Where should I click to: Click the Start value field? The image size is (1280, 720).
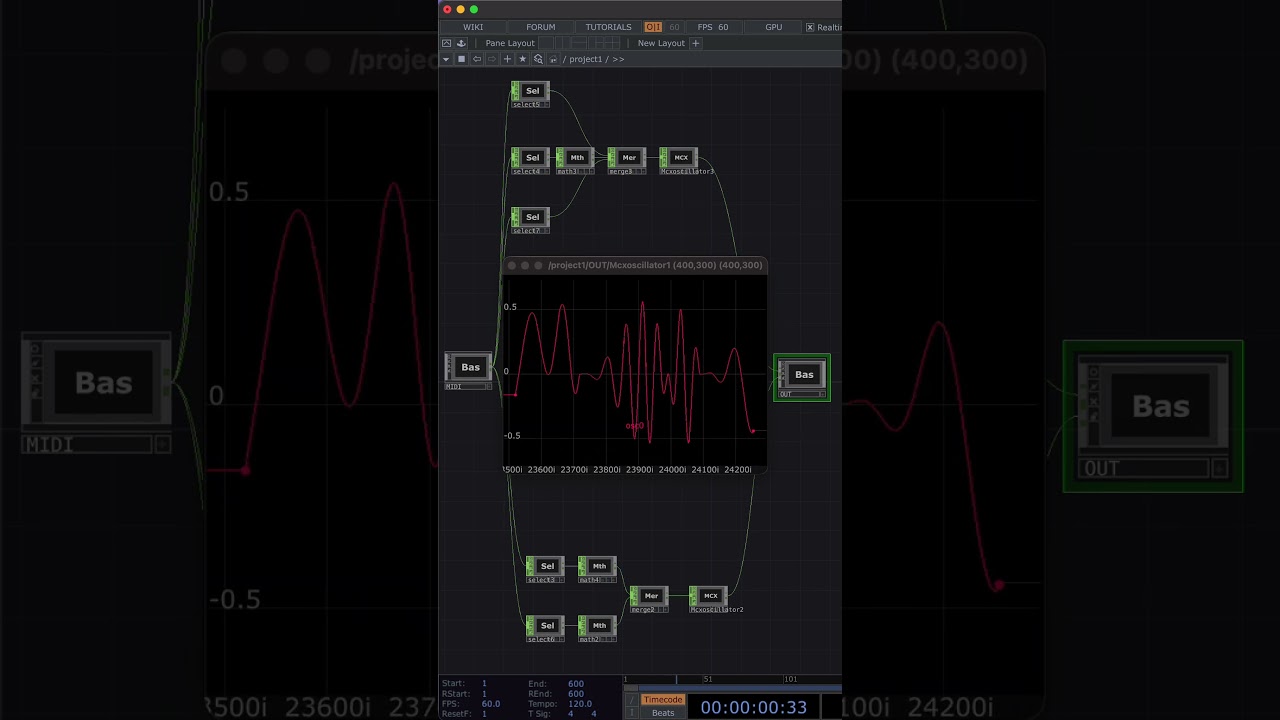484,684
